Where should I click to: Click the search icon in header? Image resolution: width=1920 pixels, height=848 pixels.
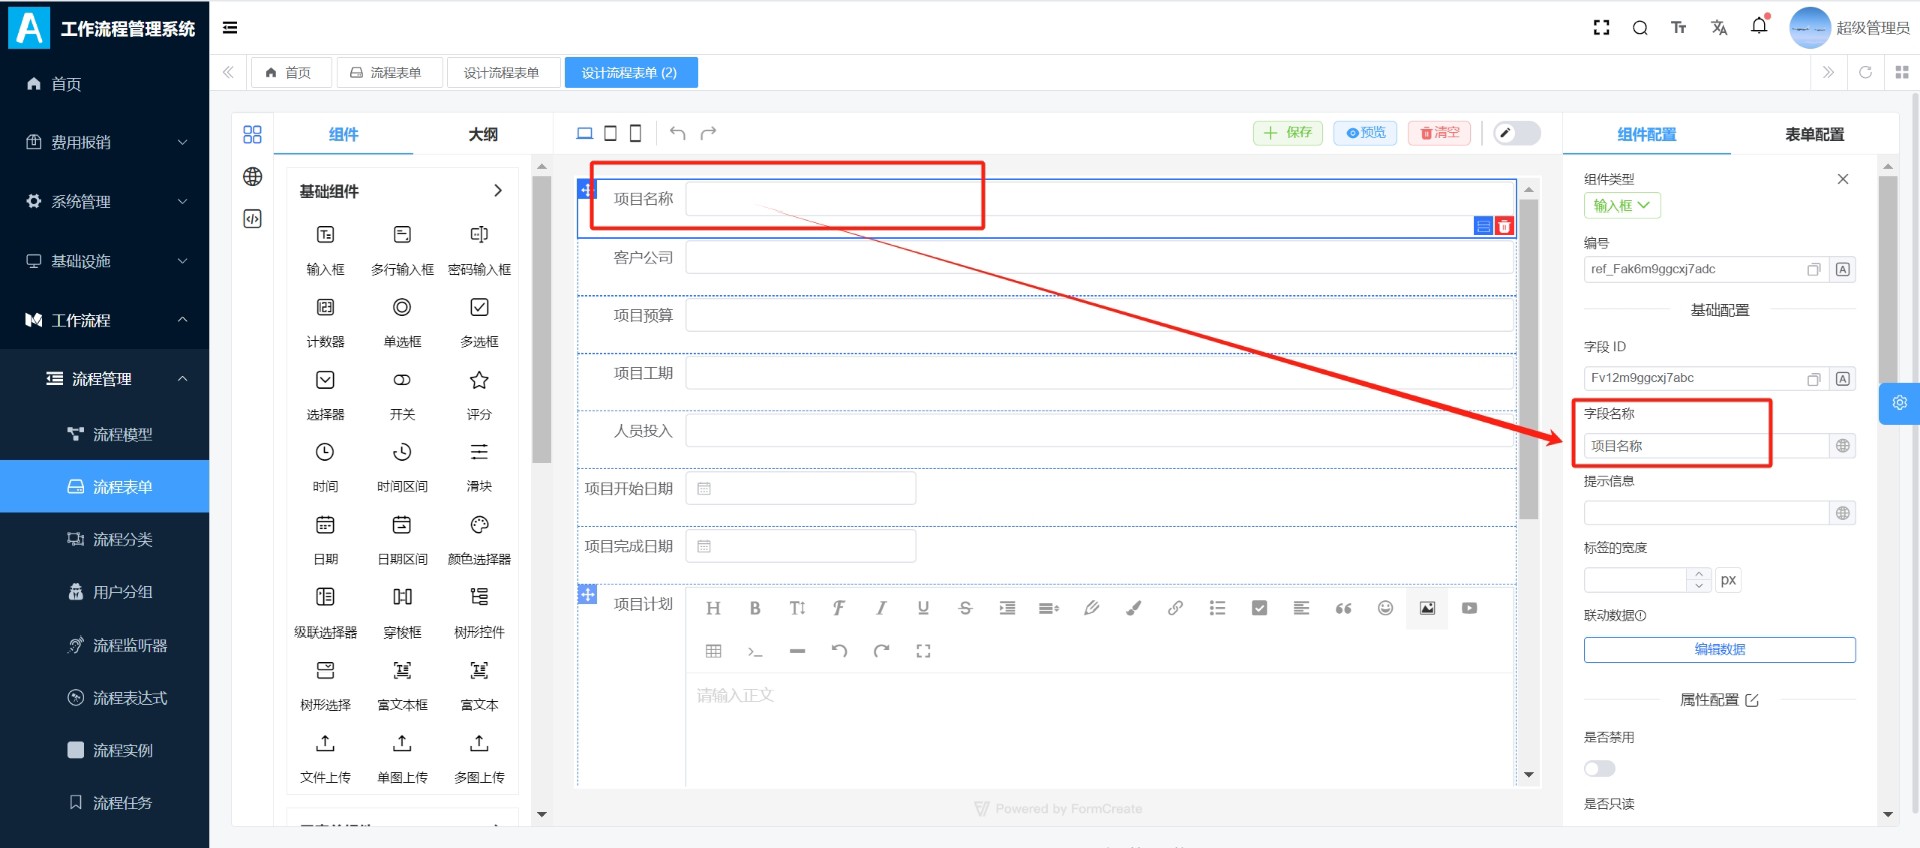click(x=1640, y=28)
